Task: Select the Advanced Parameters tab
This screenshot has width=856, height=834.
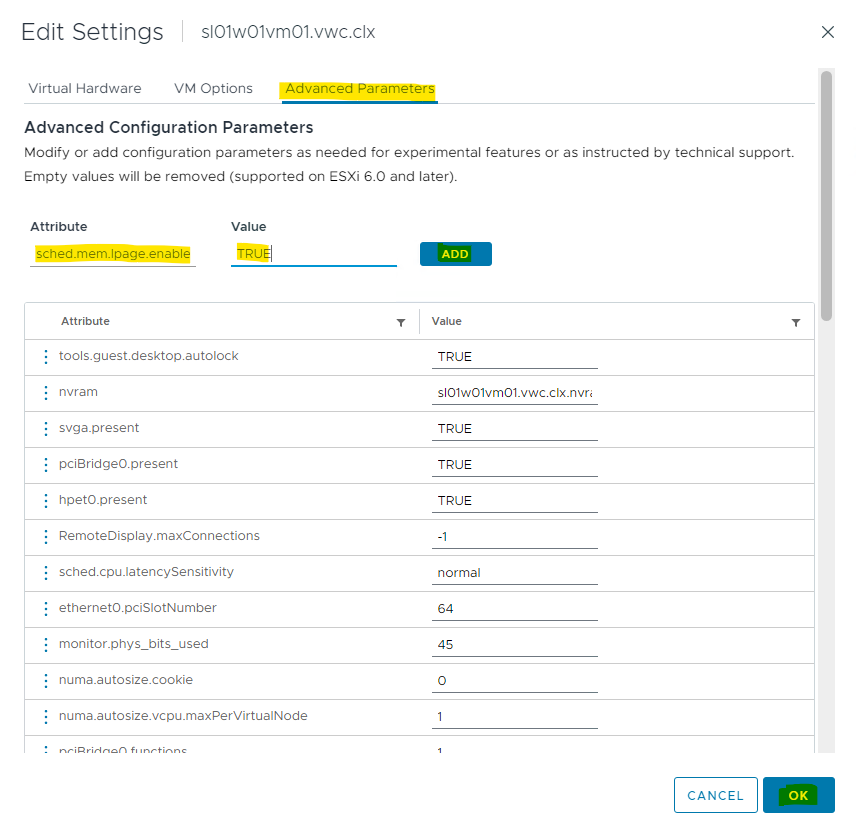Action: click(359, 88)
